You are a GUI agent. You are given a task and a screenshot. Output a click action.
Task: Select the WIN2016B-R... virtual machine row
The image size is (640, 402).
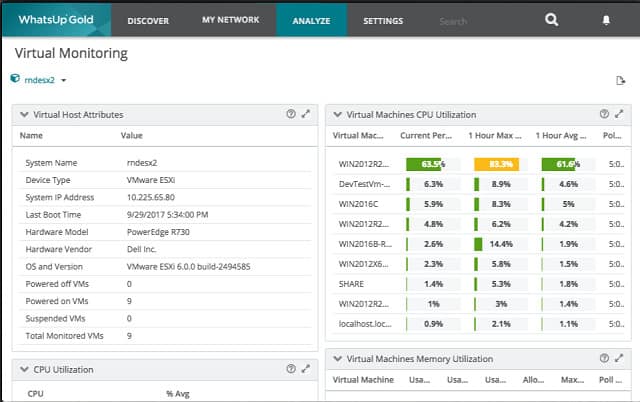tap(478, 244)
